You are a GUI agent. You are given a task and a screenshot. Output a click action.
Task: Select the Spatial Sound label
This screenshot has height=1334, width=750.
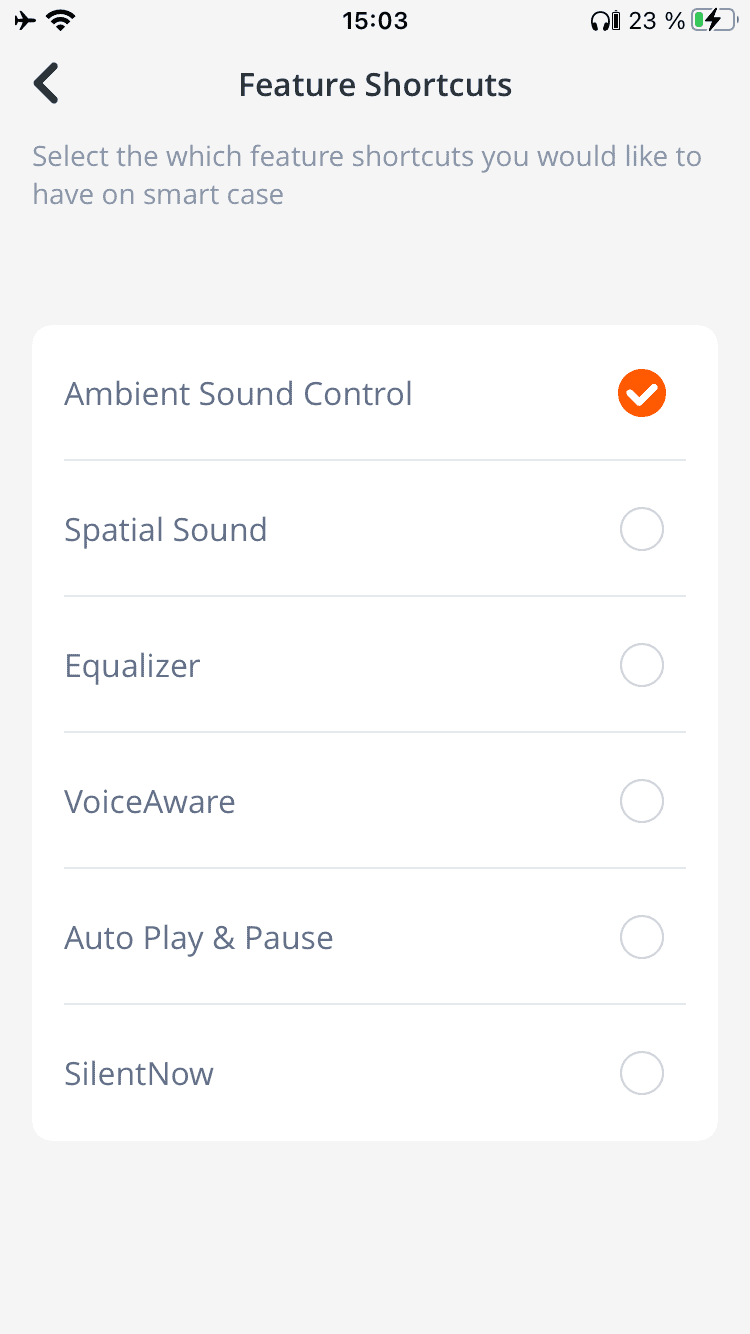click(x=166, y=530)
